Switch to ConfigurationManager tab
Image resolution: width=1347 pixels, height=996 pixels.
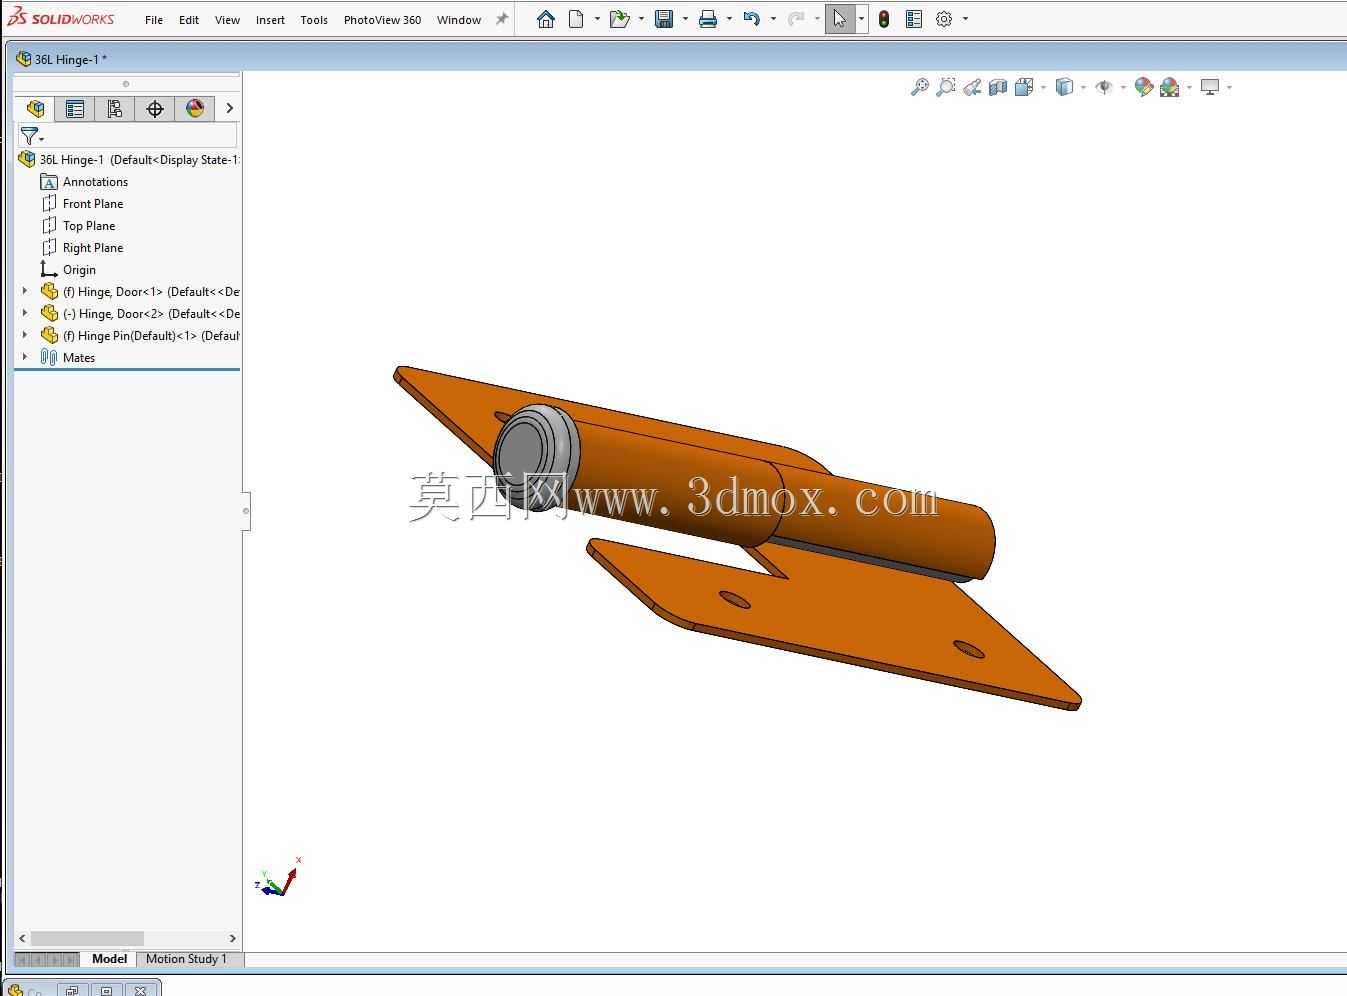115,108
